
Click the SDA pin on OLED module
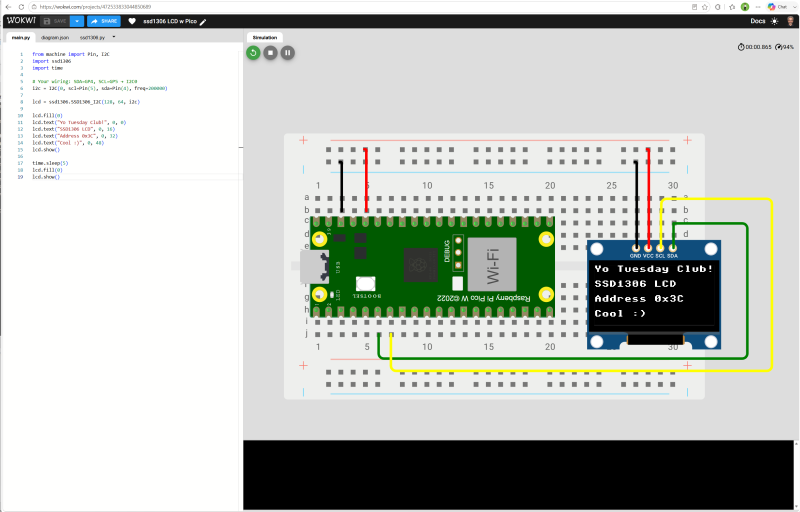click(672, 248)
